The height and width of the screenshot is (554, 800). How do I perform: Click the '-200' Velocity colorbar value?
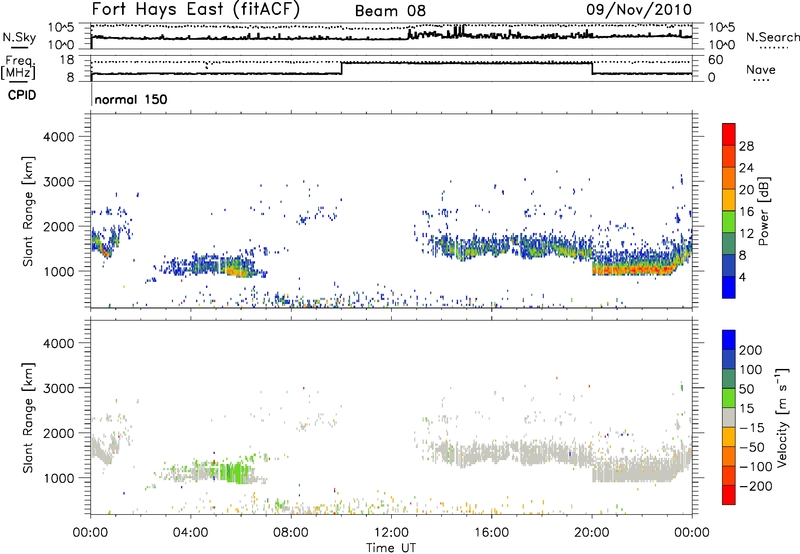tap(756, 486)
